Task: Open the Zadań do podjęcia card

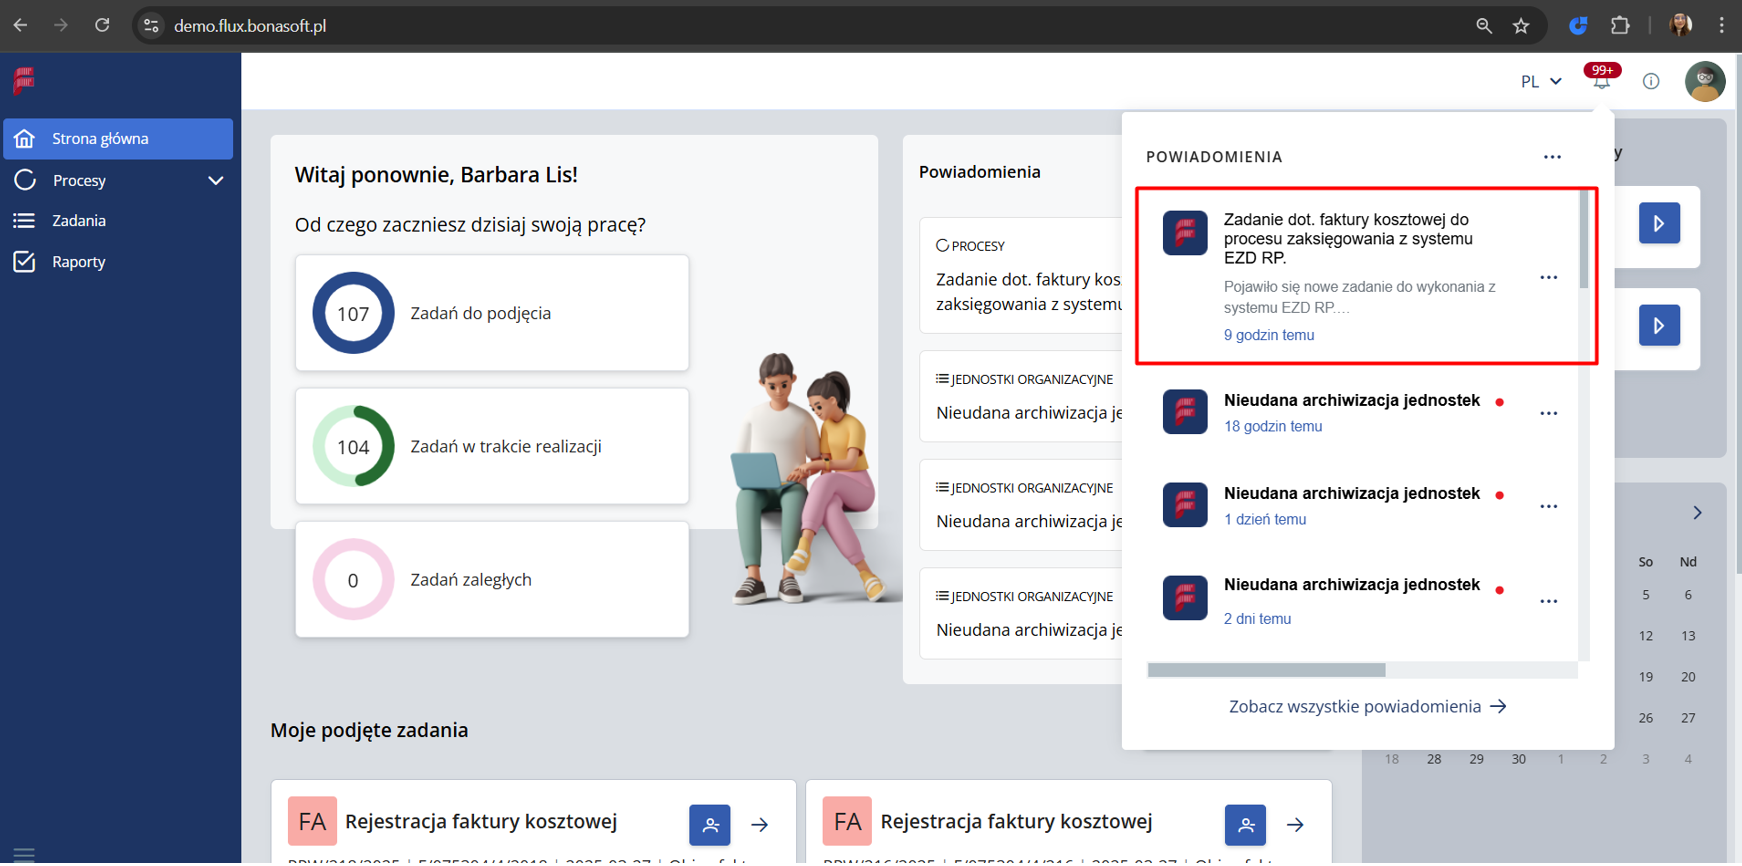Action: (491, 313)
